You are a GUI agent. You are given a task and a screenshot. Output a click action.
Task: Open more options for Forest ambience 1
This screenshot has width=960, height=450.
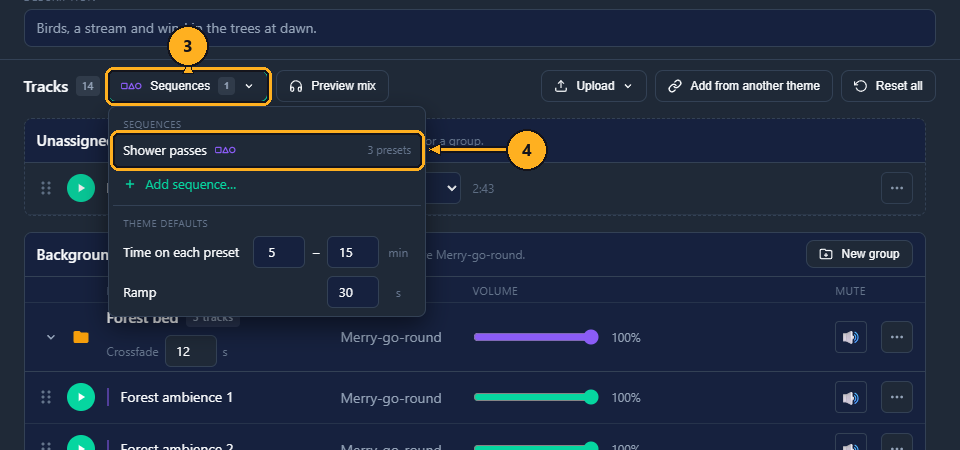coord(896,397)
